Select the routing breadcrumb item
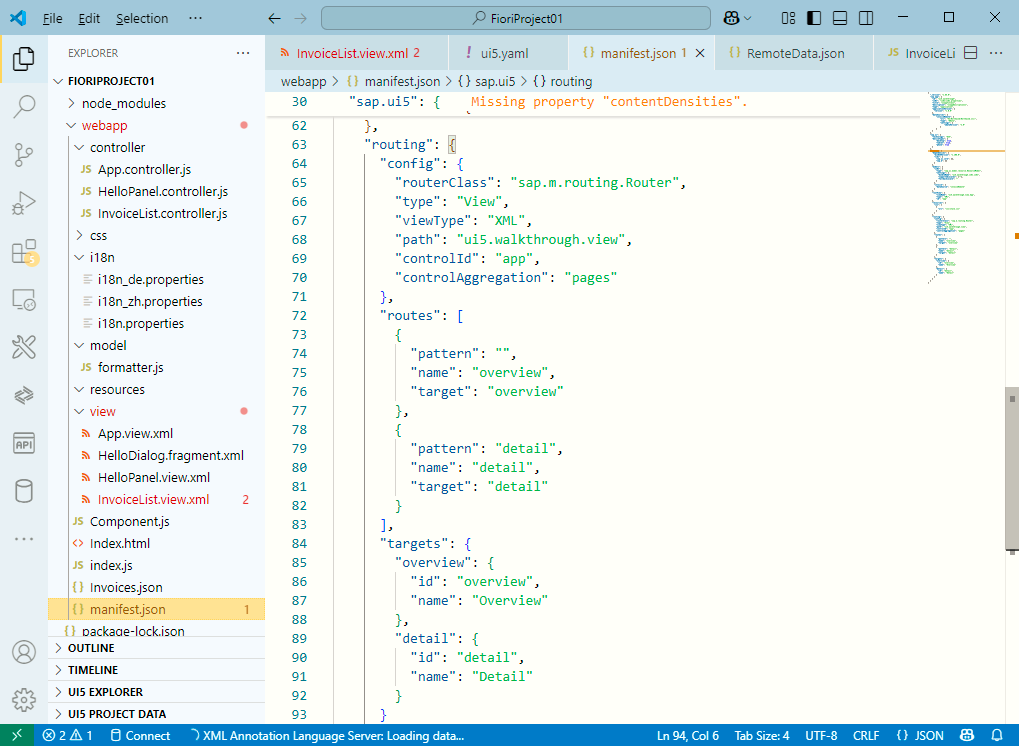This screenshot has height=746, width=1019. [563, 81]
